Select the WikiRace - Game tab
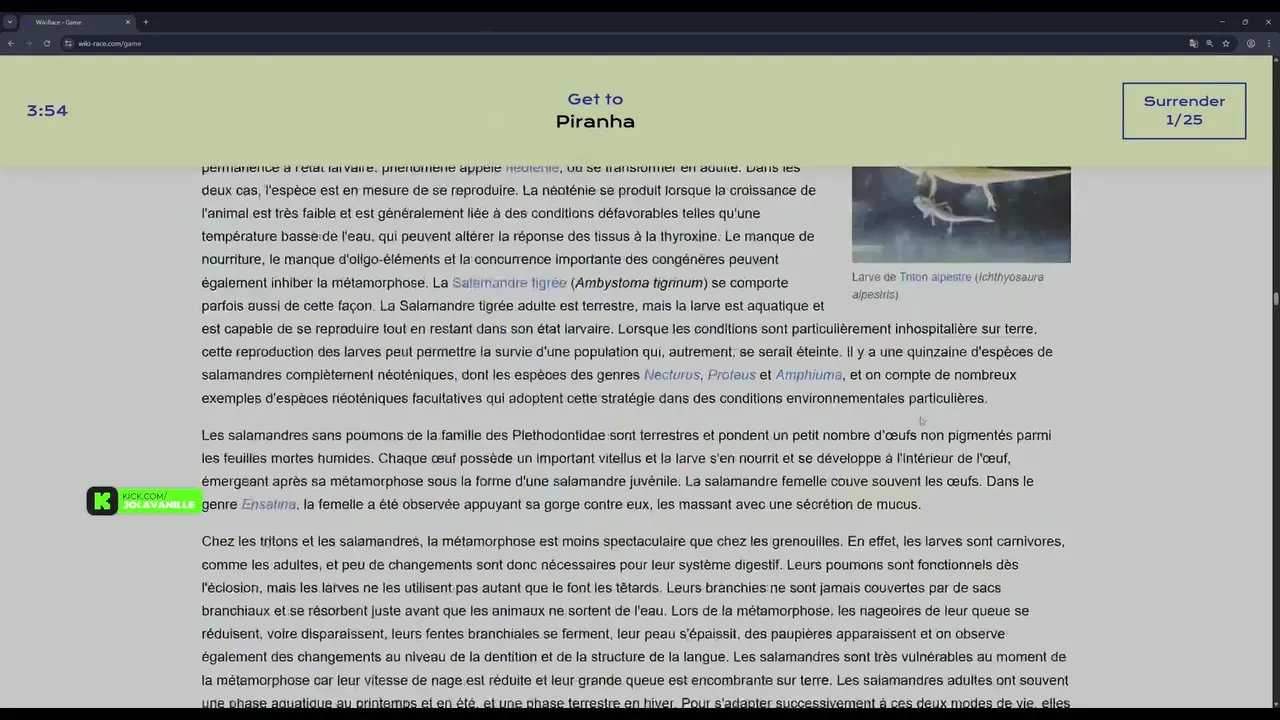 pyautogui.click(x=78, y=22)
